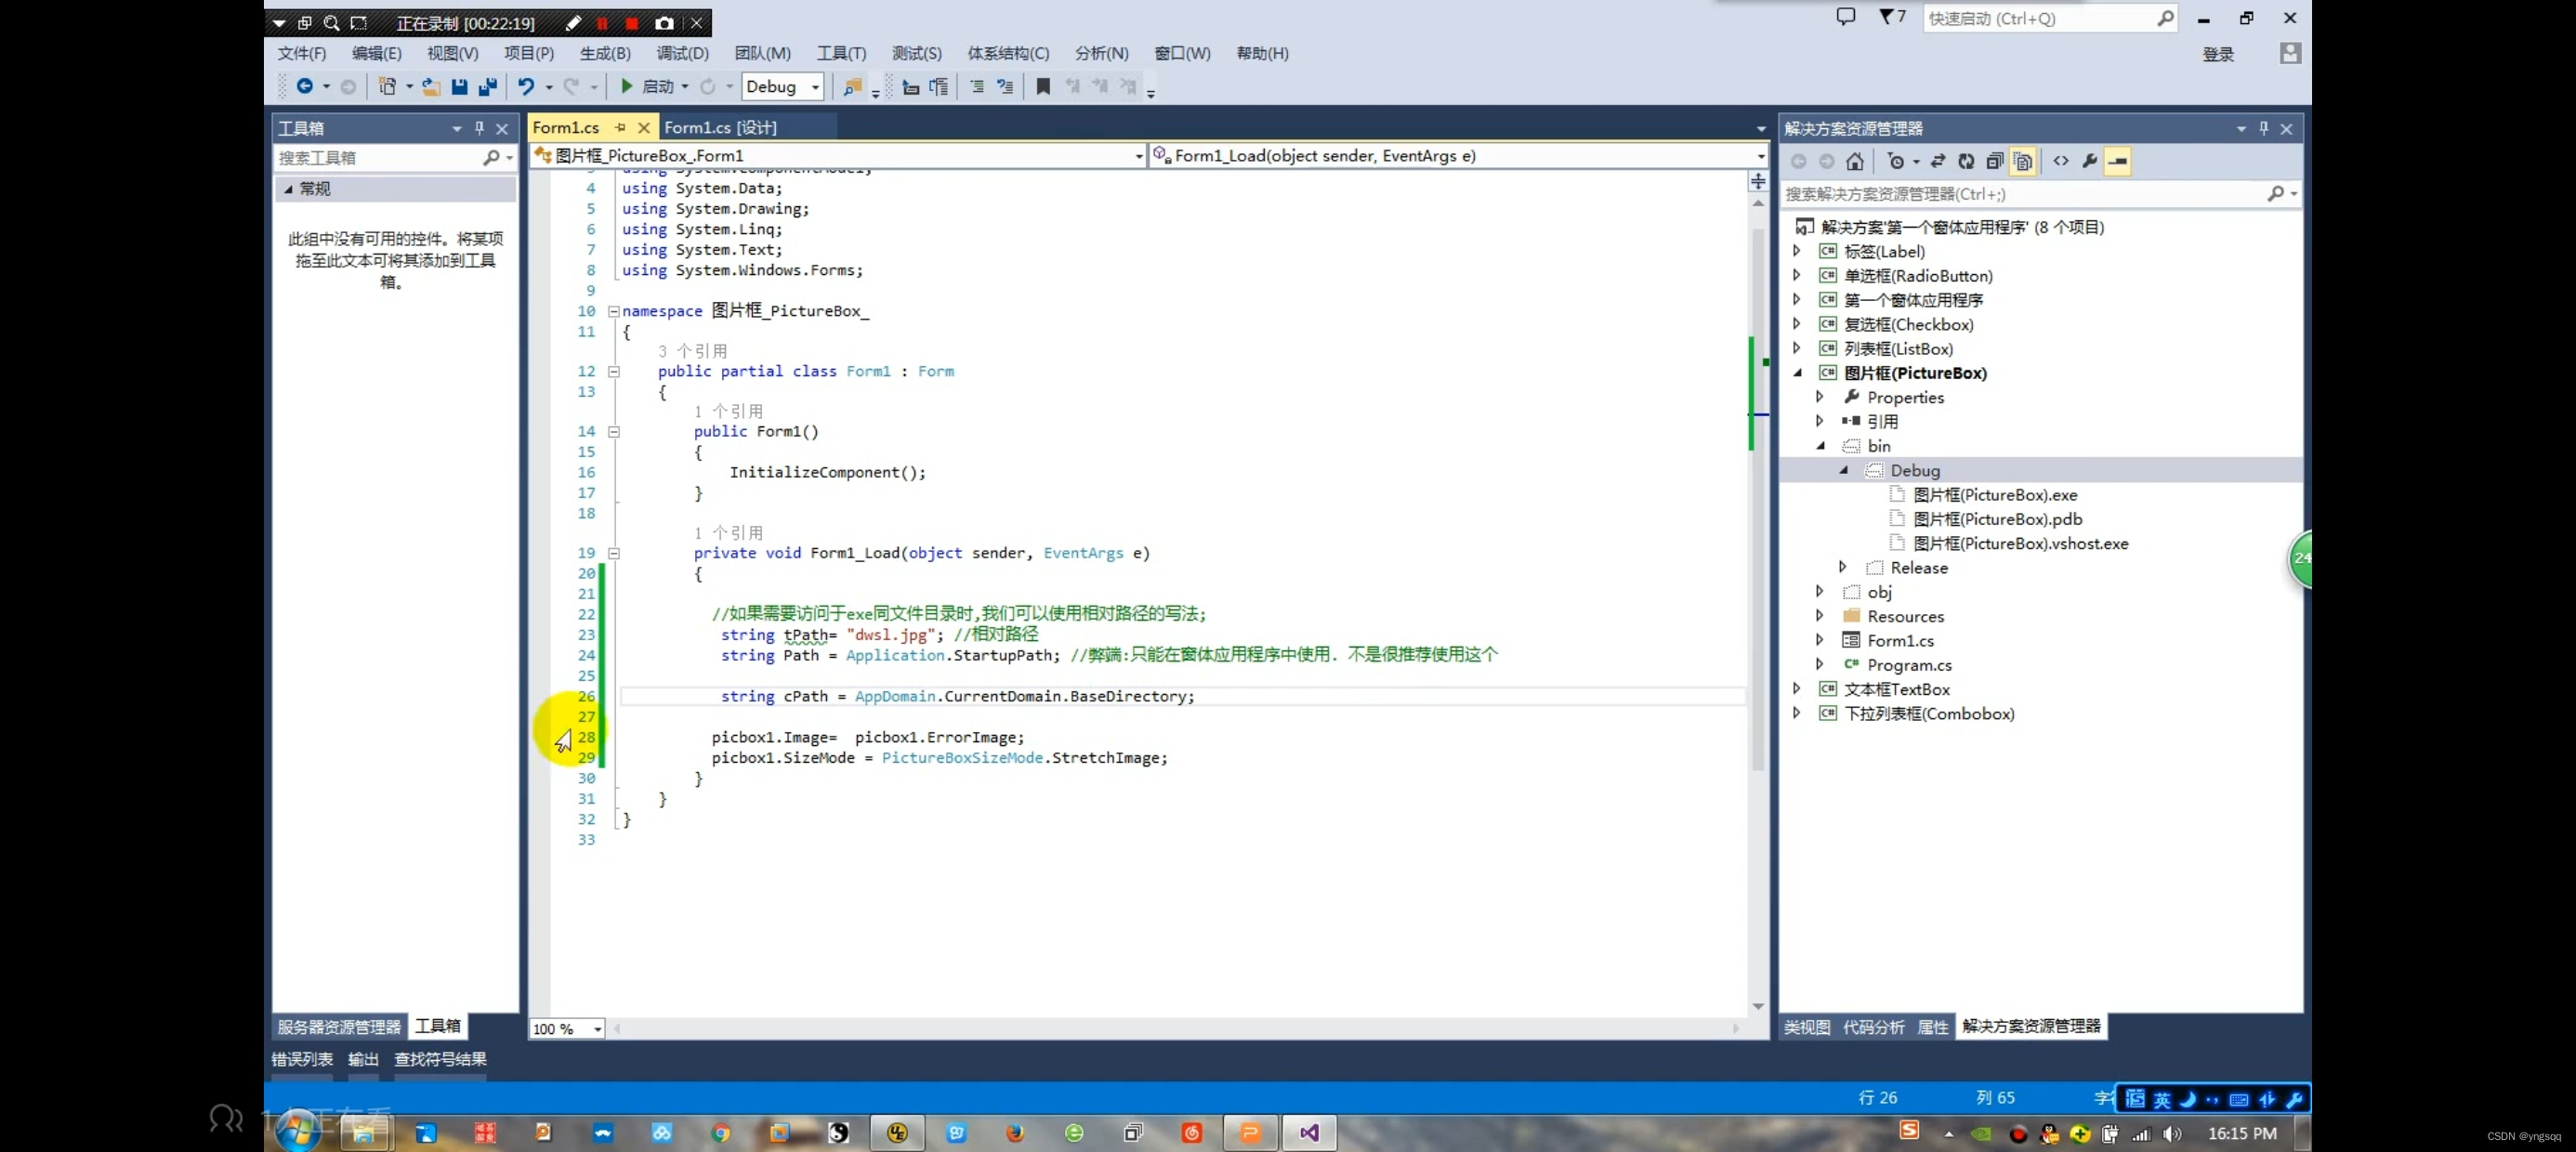The height and width of the screenshot is (1152, 2576).
Task: Expand the Release folder node
Action: pyautogui.click(x=1843, y=567)
